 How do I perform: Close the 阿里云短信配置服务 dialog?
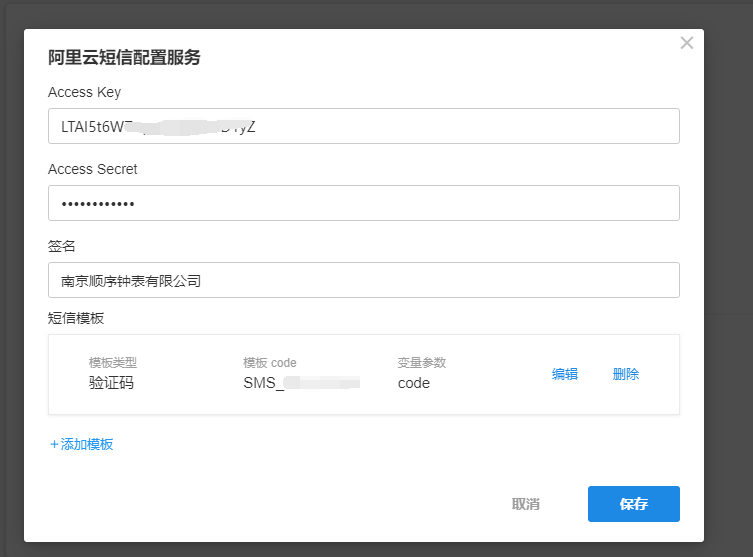click(x=687, y=43)
